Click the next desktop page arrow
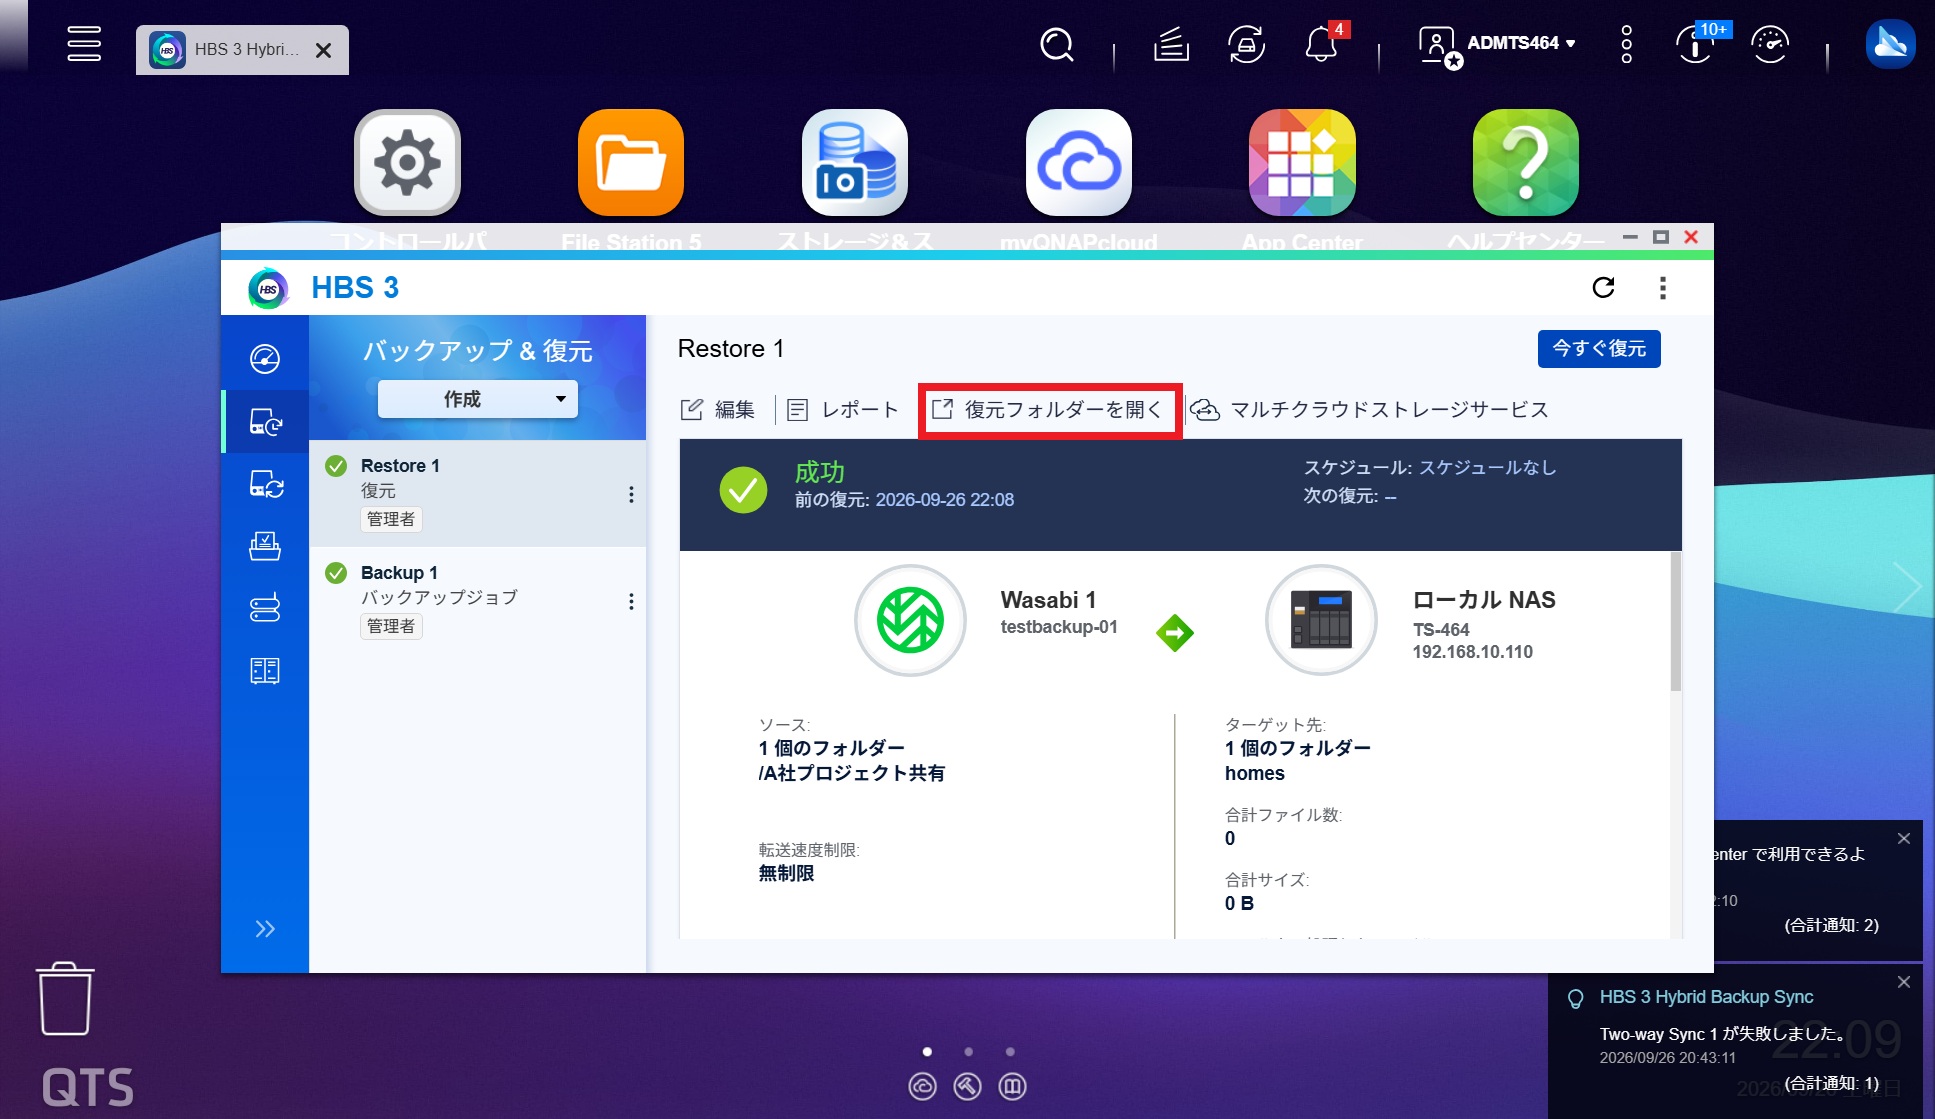This screenshot has height=1119, width=1935. click(x=1906, y=587)
